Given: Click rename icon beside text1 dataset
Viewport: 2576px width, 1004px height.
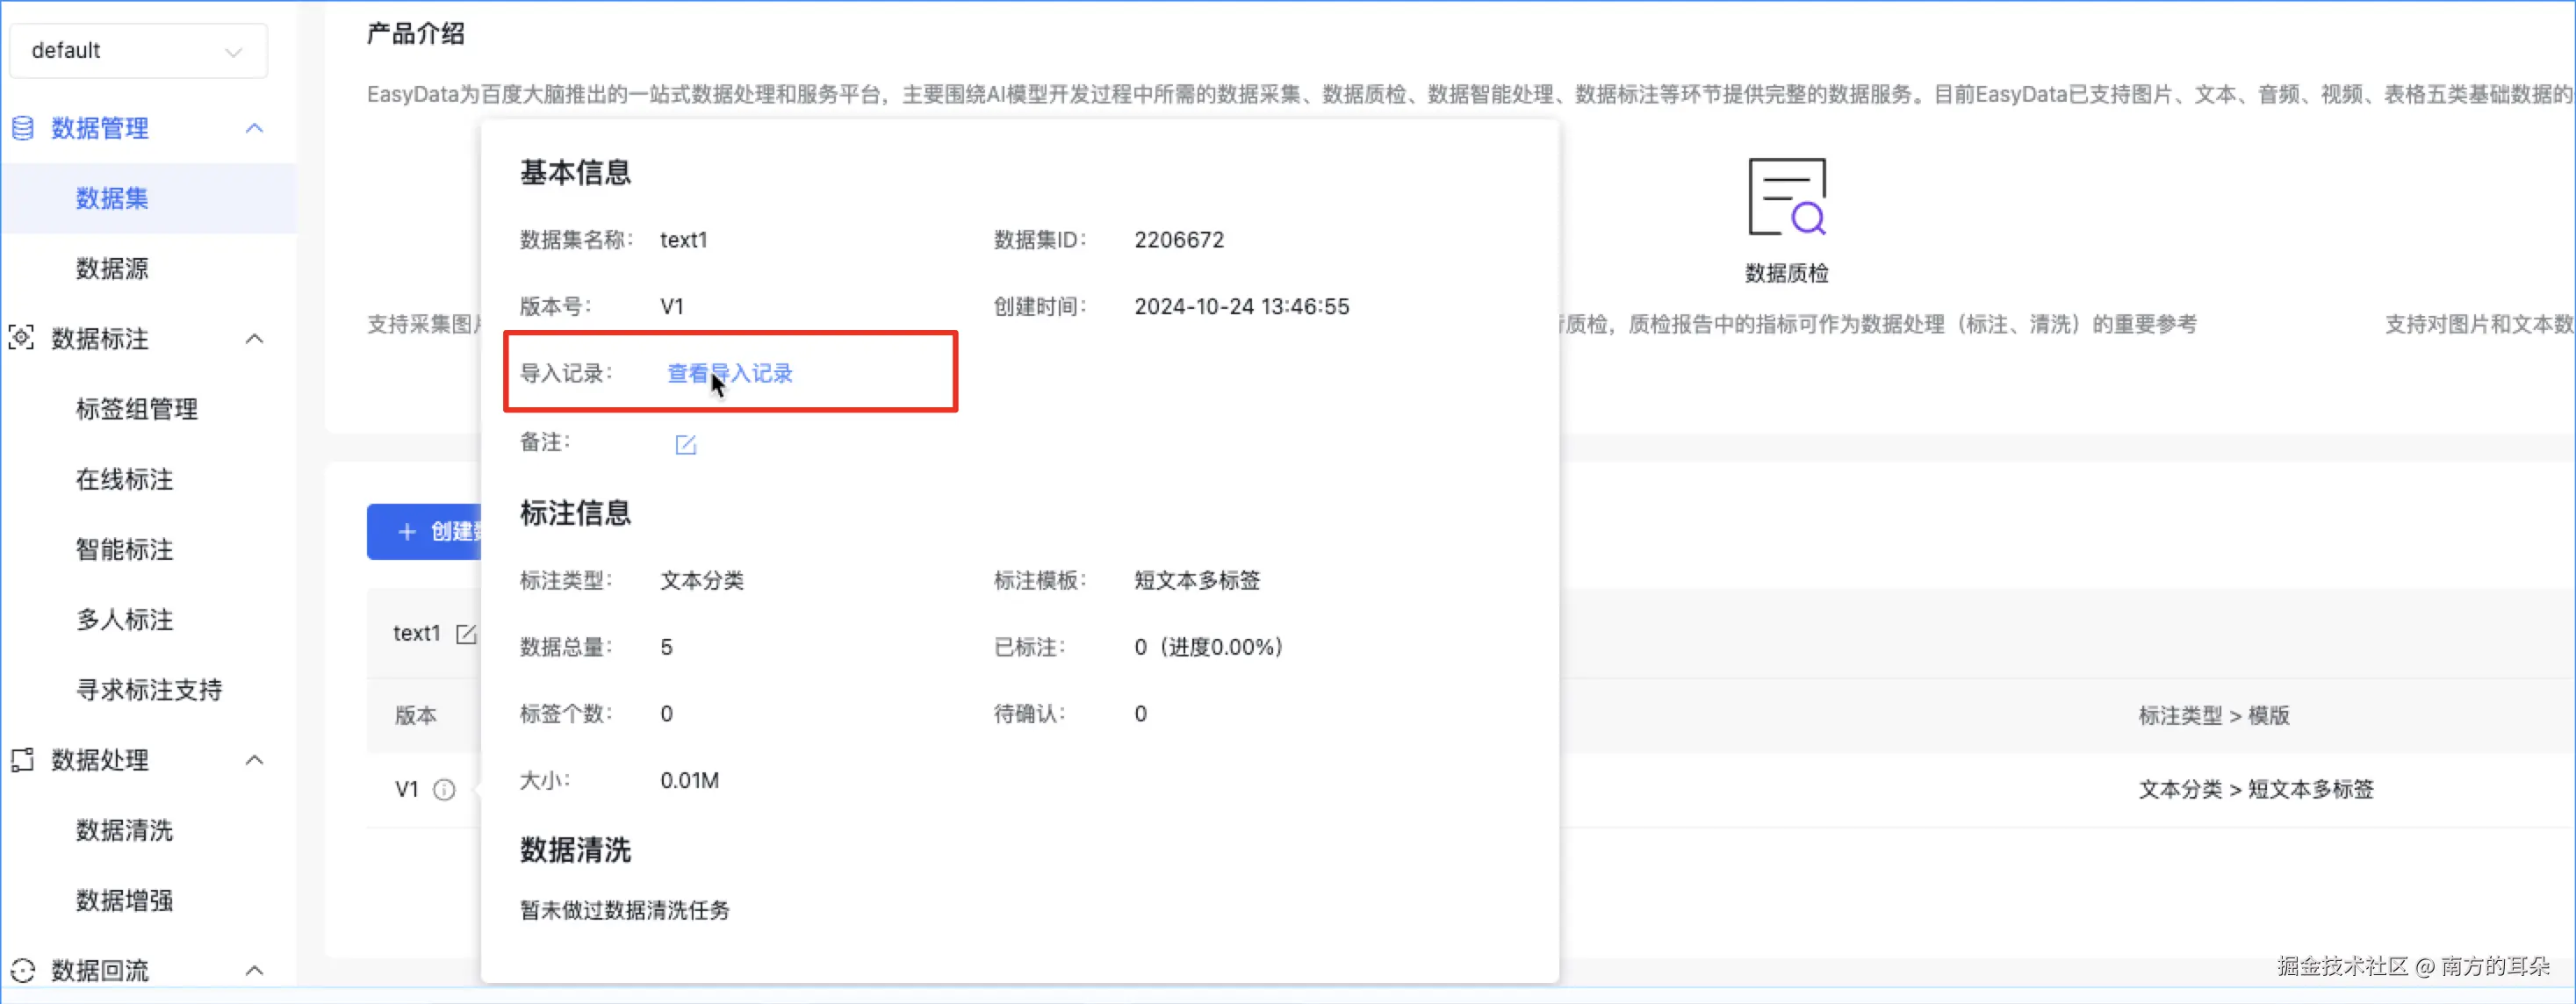Looking at the screenshot, I should click(x=465, y=634).
